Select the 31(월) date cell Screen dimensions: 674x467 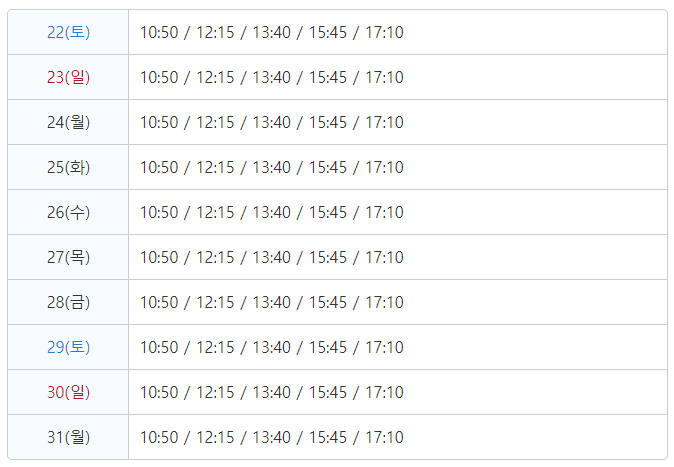pyautogui.click(x=68, y=437)
